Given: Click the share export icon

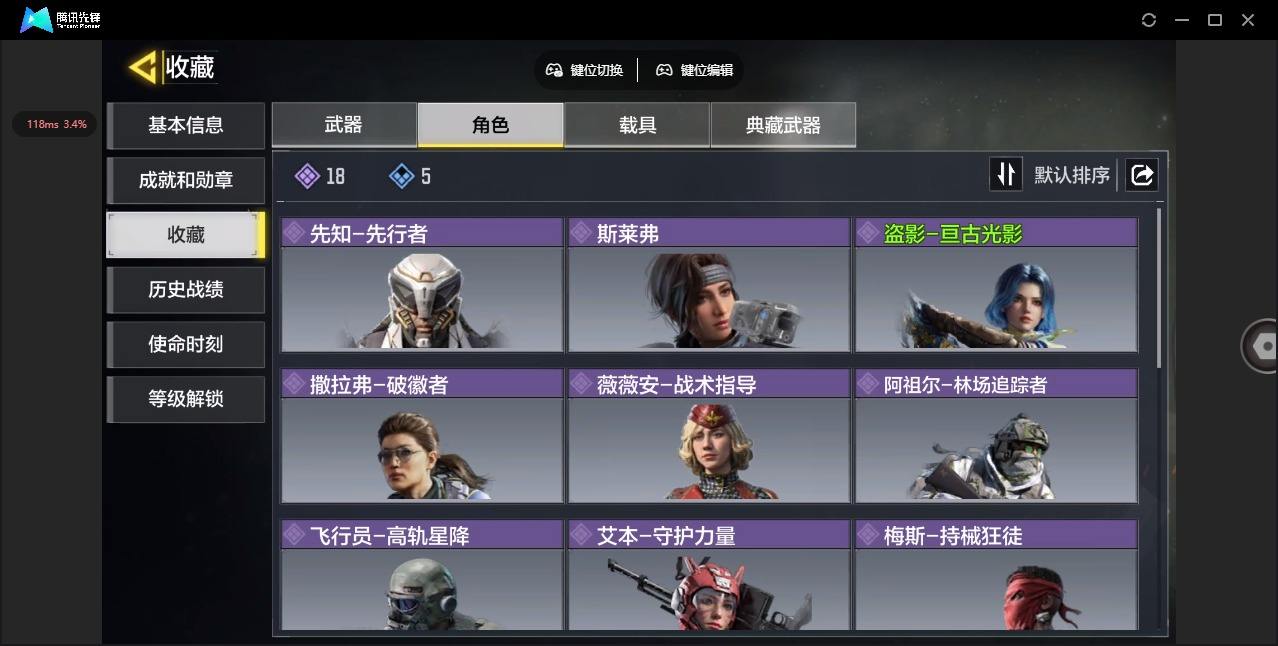Looking at the screenshot, I should [1142, 175].
